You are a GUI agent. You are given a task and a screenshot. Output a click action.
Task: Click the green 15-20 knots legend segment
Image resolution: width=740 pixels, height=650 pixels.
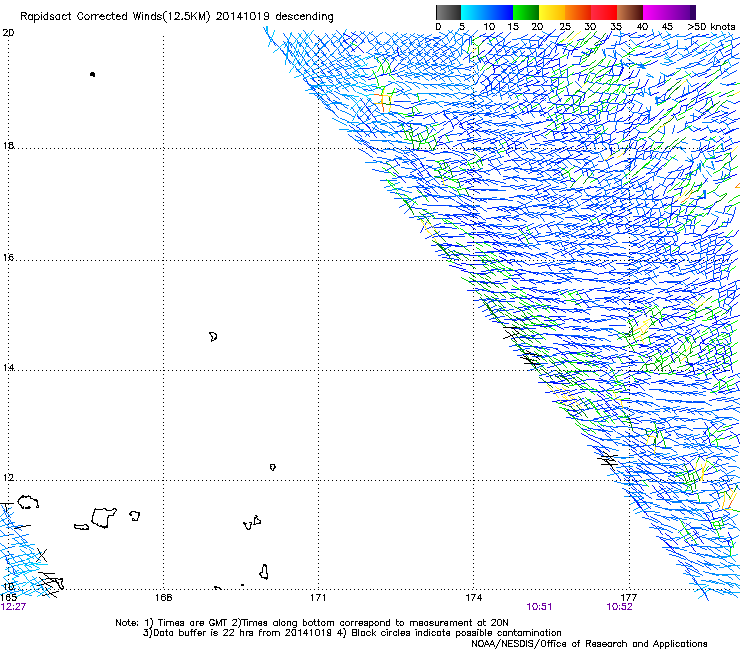[x=526, y=12]
